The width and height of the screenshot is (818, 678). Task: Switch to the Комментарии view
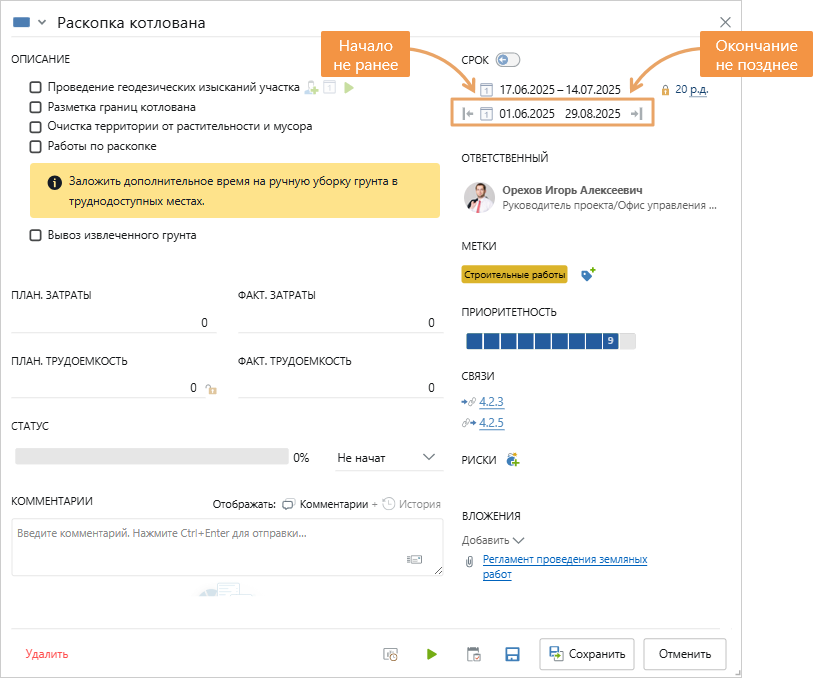click(325, 504)
